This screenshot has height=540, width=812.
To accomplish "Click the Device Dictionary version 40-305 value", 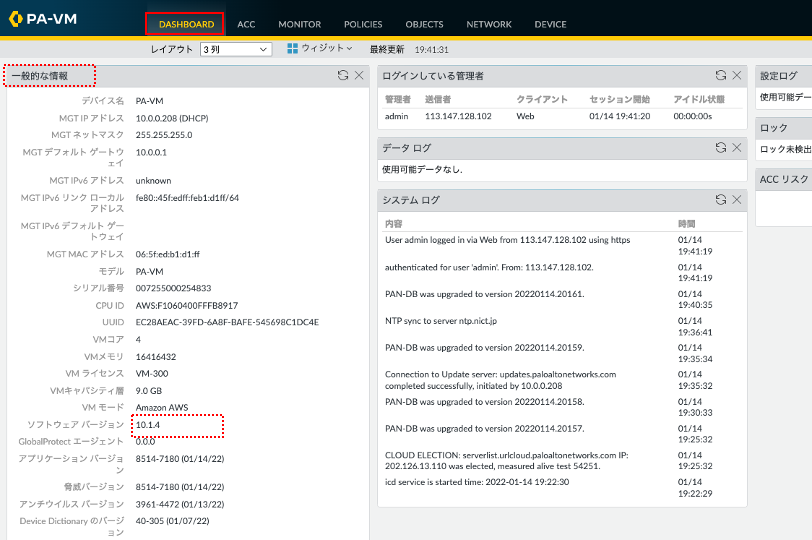I will pos(172,521).
